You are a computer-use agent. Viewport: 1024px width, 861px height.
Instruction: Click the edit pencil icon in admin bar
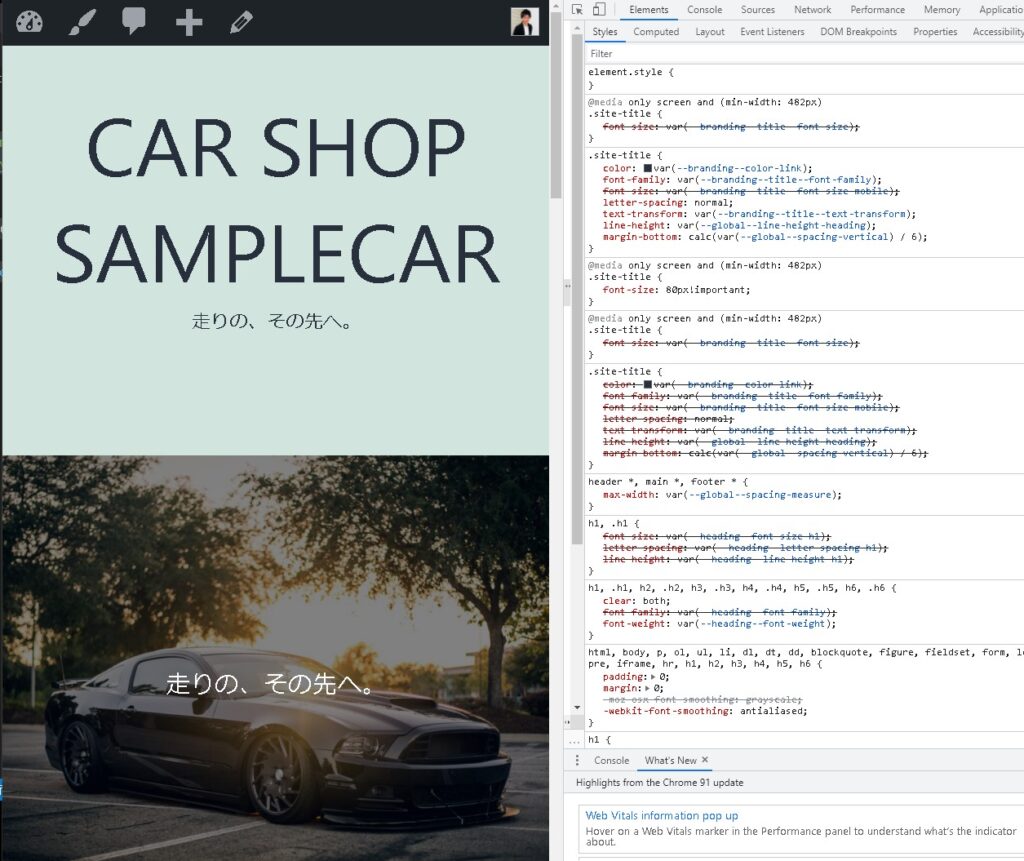click(241, 21)
